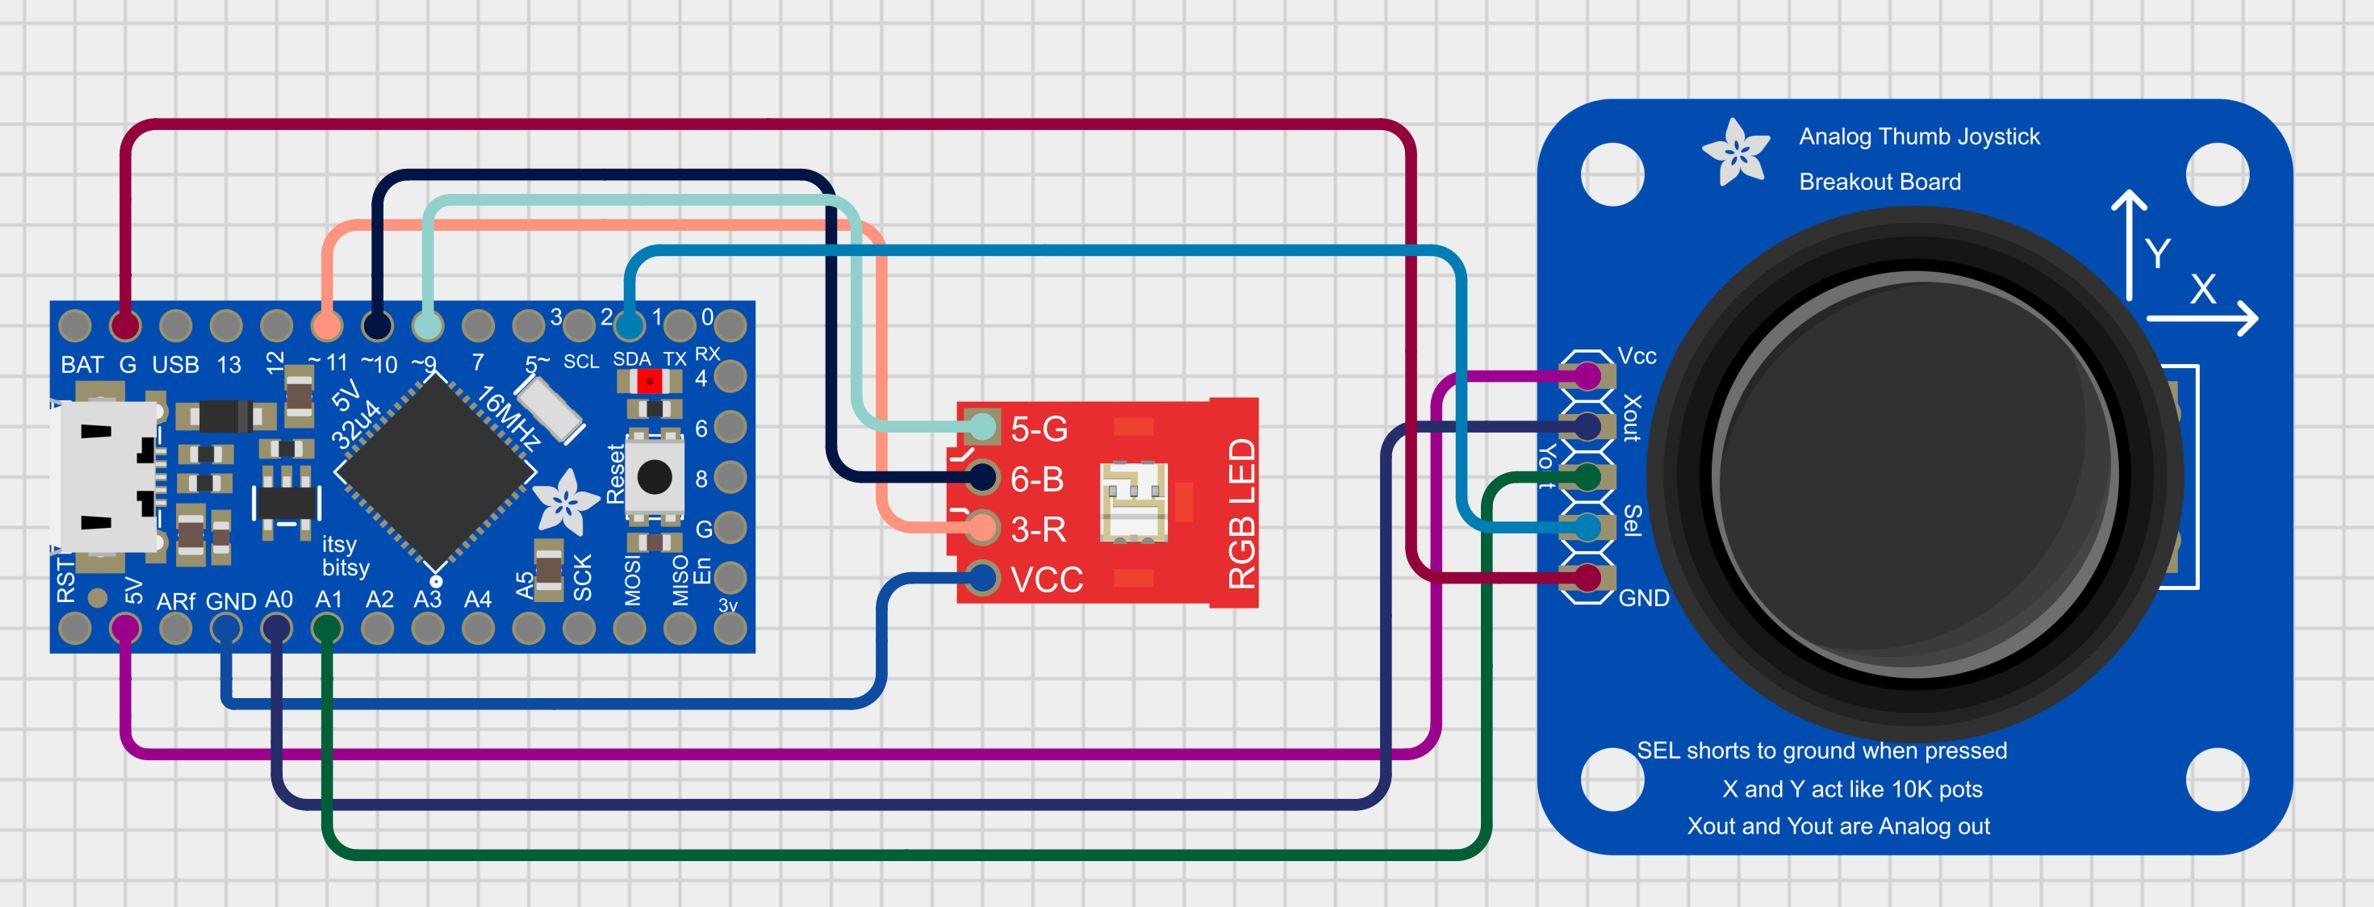Select the ~11 pin with the salmon wire

327,325
